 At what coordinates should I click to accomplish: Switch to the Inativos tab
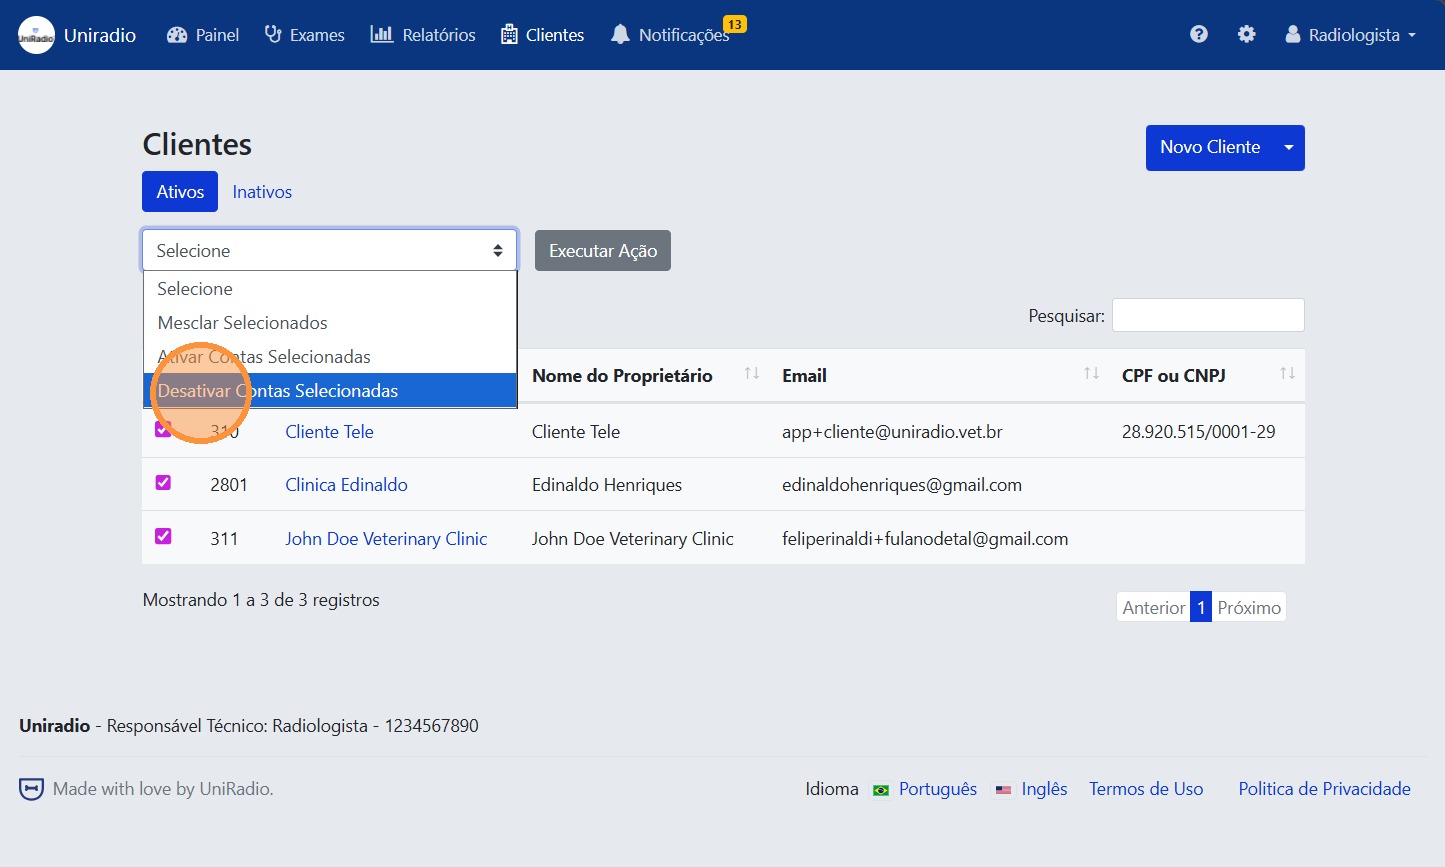262,192
